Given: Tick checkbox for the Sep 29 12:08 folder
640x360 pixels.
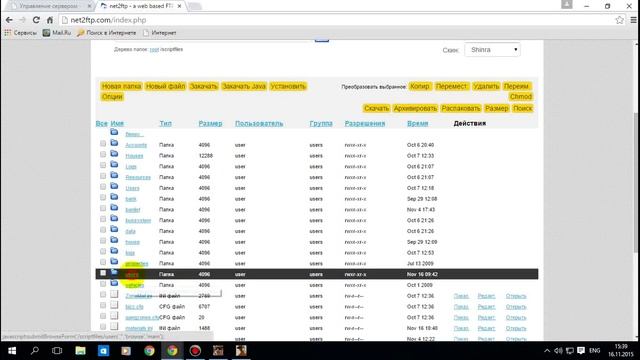Looking at the screenshot, I should pos(103,198).
